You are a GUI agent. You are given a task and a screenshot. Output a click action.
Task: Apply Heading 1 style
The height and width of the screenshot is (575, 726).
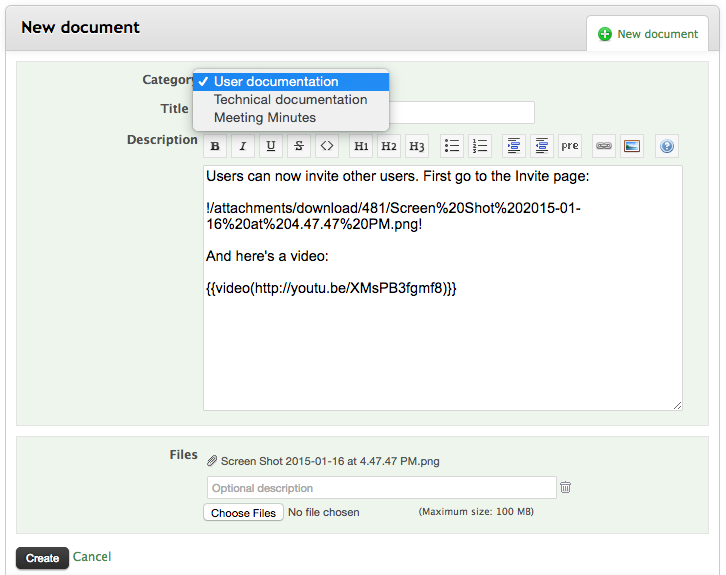click(x=361, y=146)
